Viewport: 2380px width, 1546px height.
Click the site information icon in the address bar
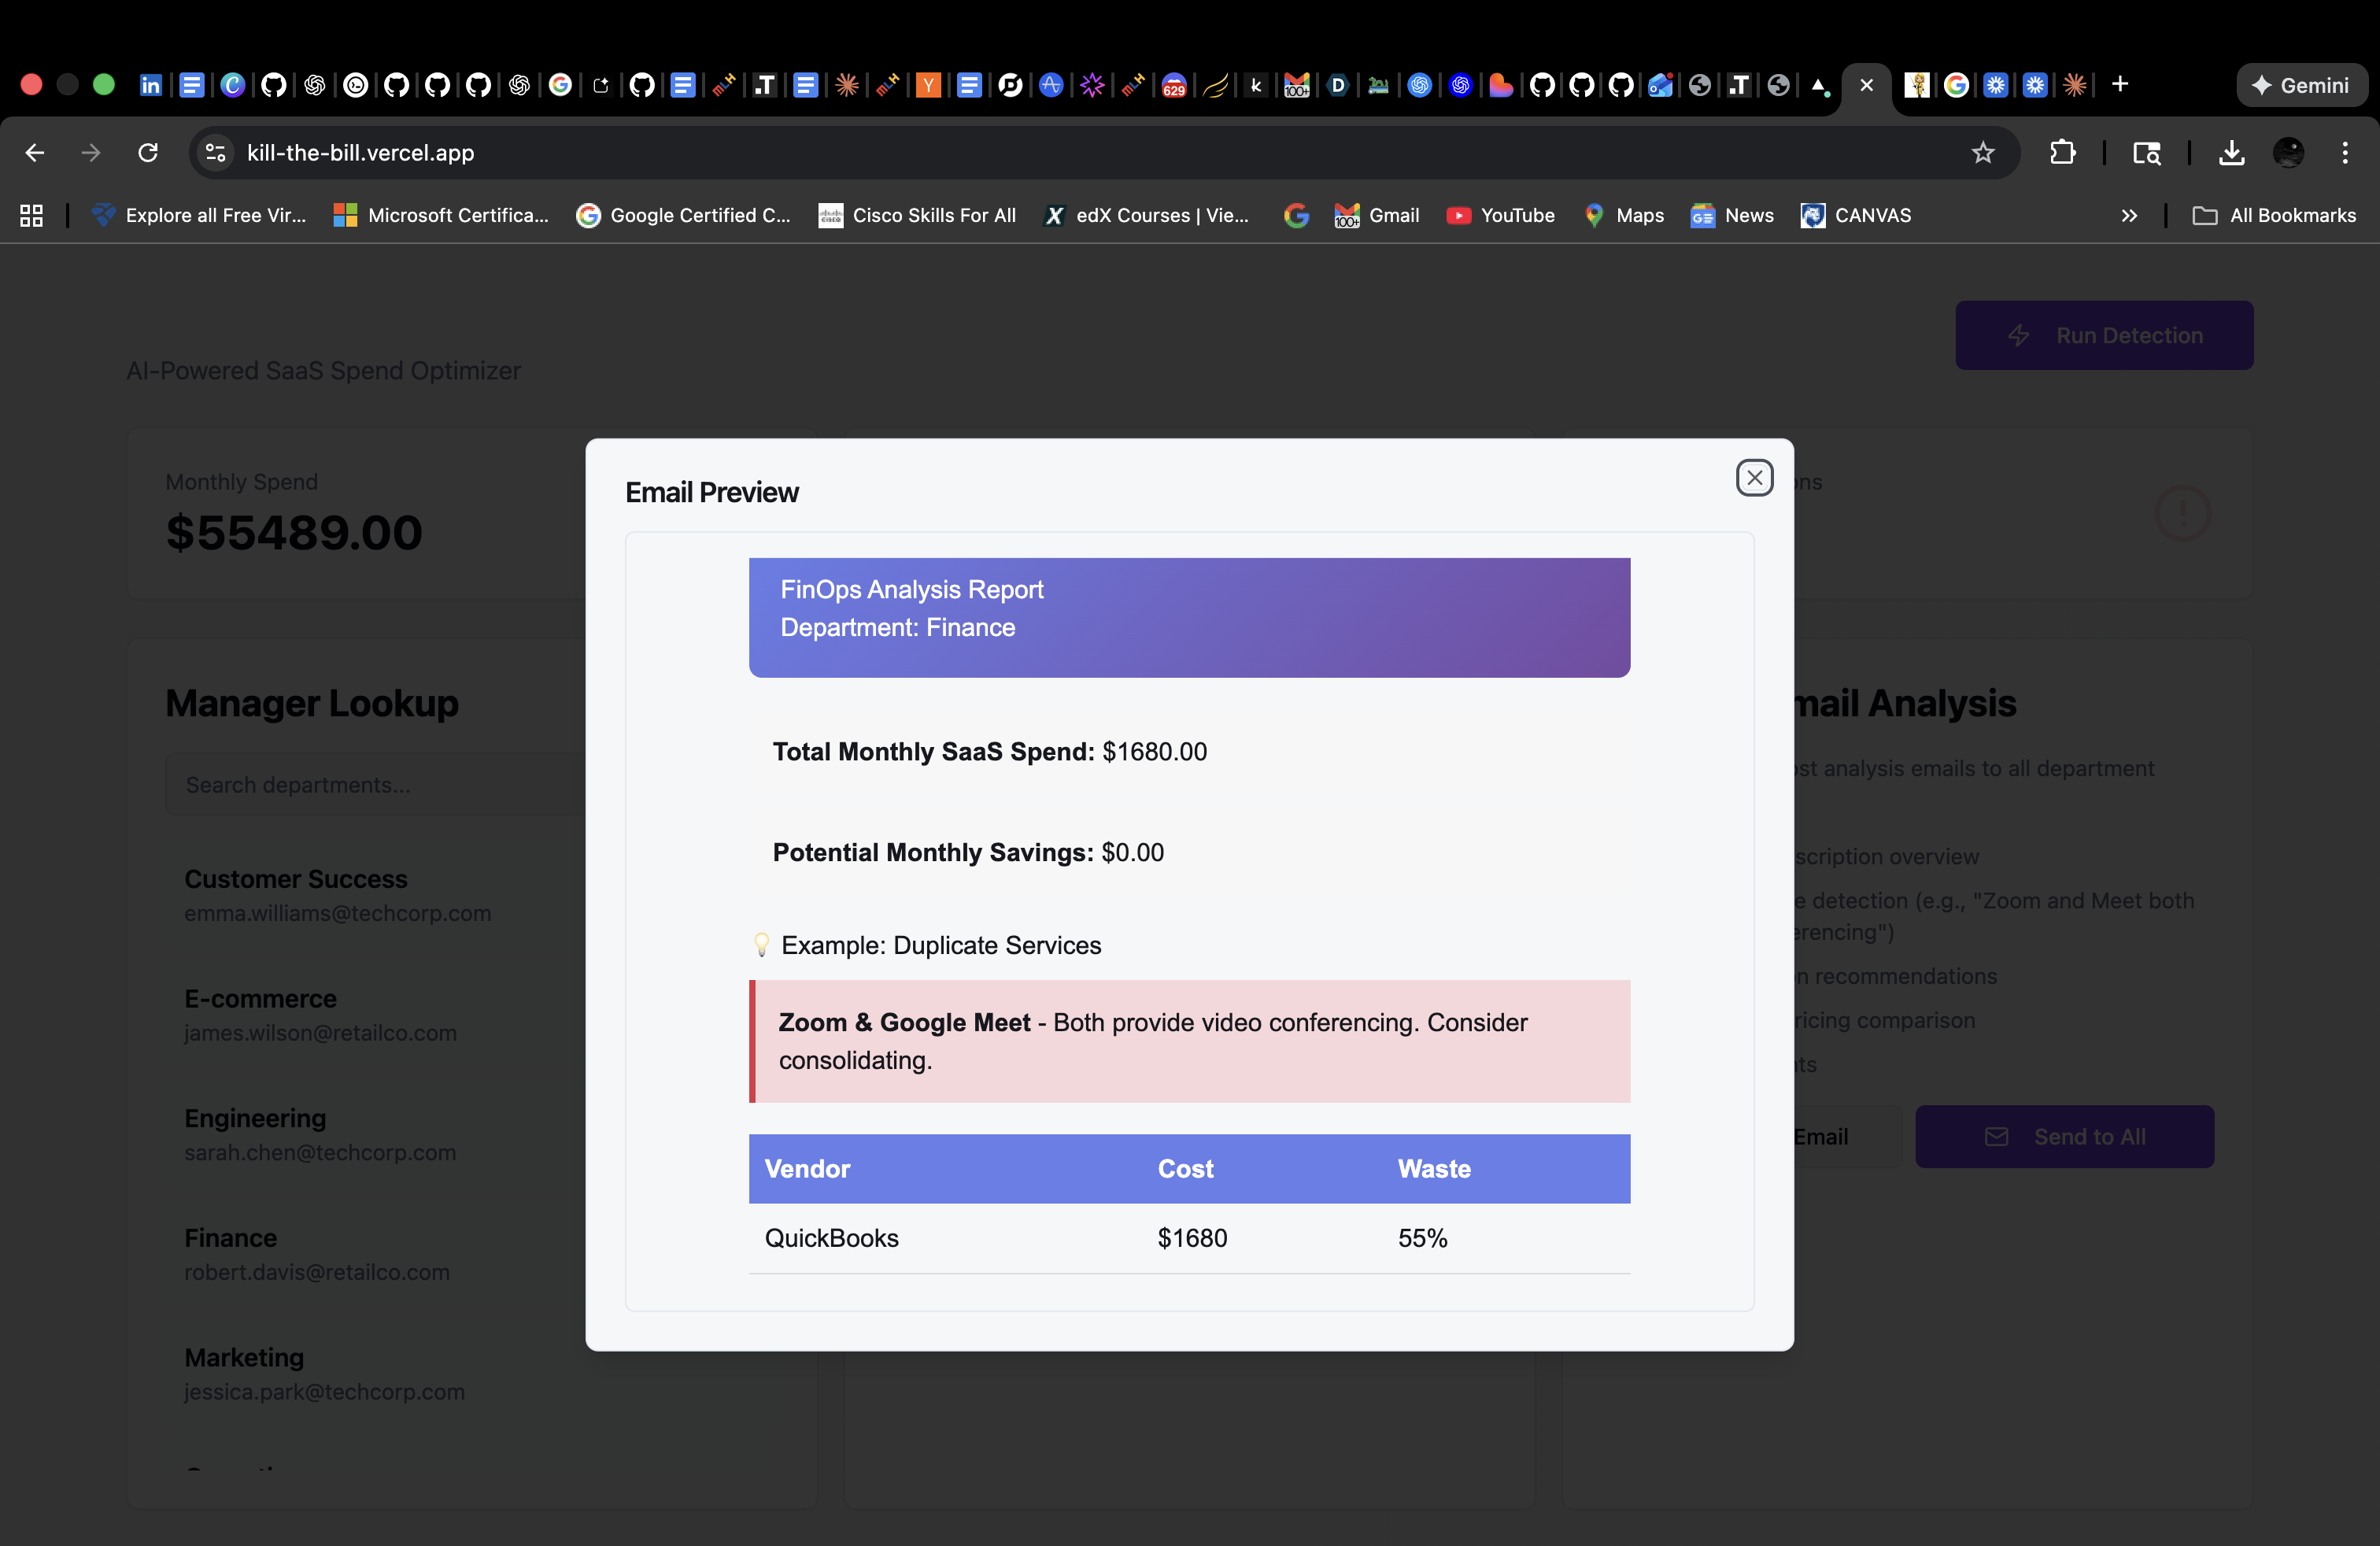point(215,152)
